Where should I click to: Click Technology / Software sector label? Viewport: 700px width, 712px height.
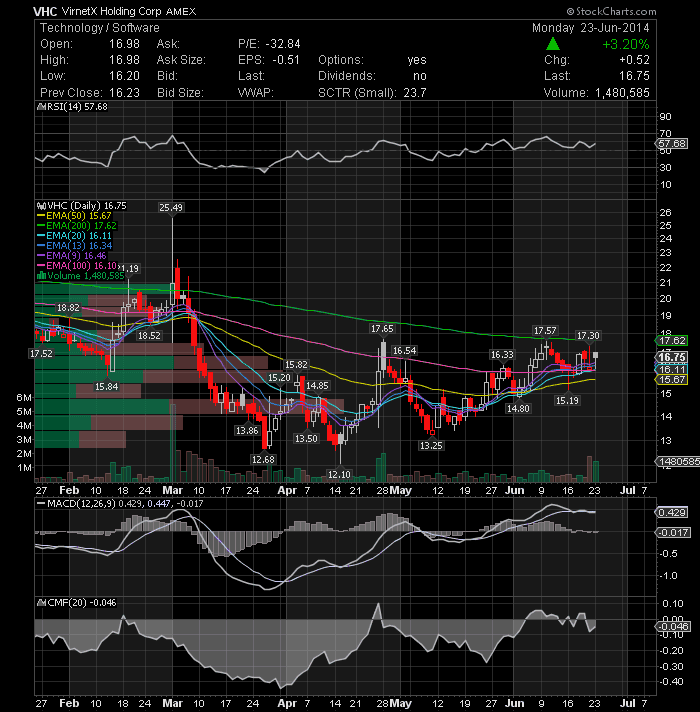click(100, 28)
